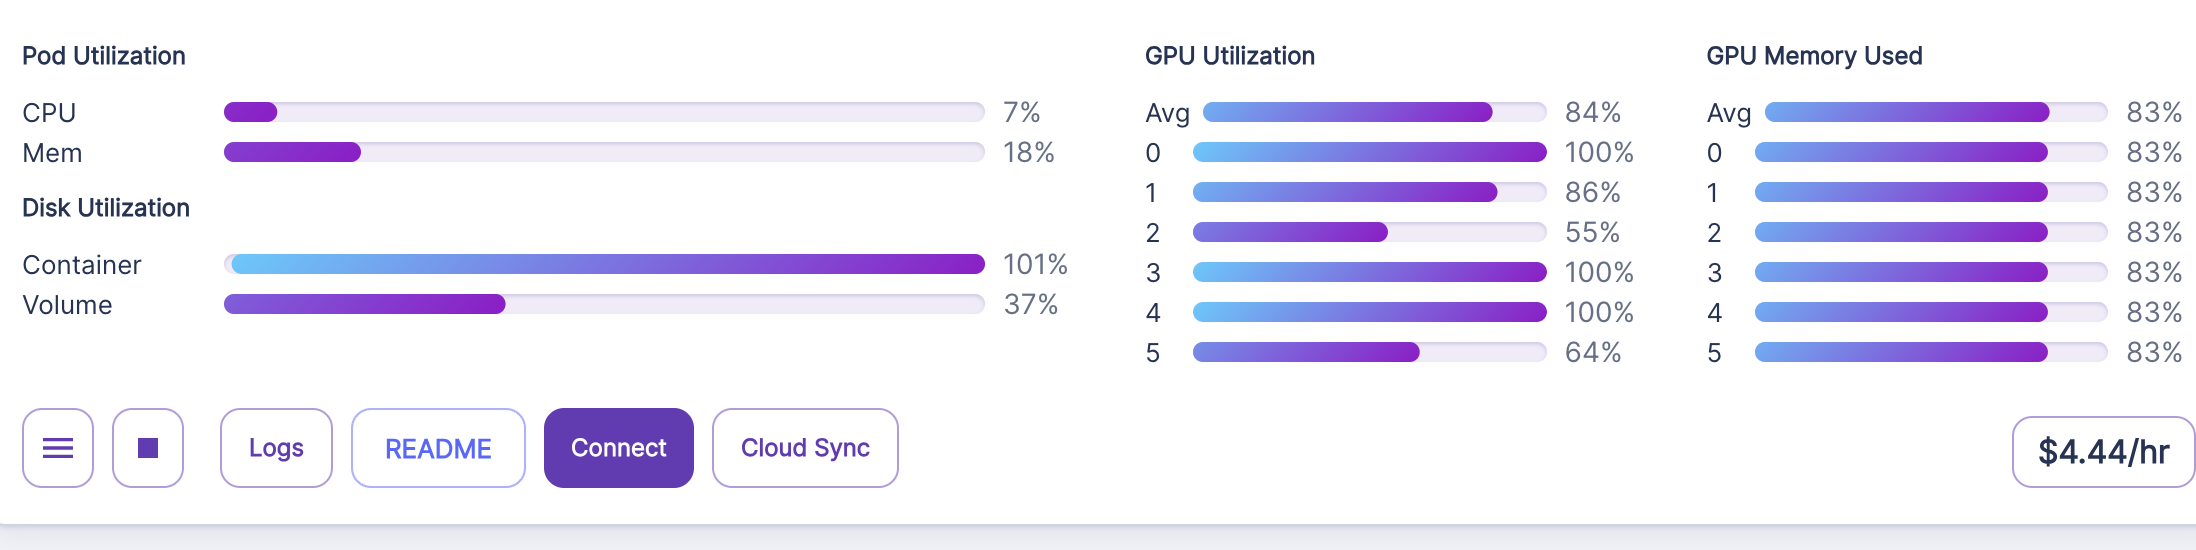Click the GPU Memory Used Avg bar
The image size is (2196, 550).
(1936, 112)
